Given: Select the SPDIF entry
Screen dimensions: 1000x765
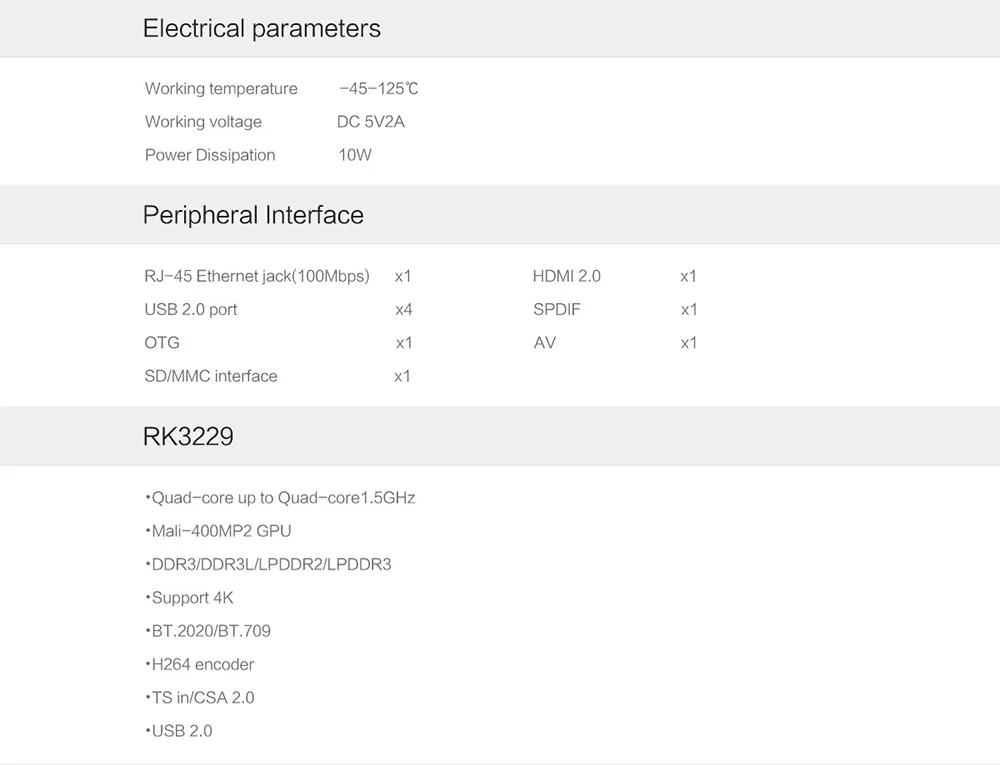Looking at the screenshot, I should (x=557, y=309).
